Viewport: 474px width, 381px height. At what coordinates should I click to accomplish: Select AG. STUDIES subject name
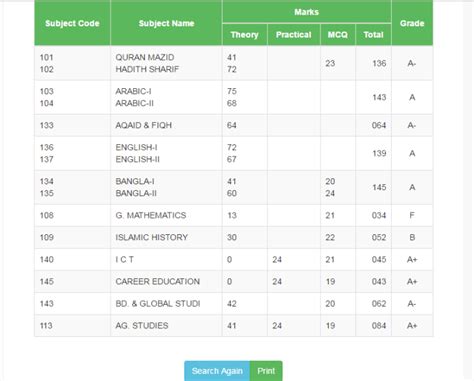click(142, 326)
